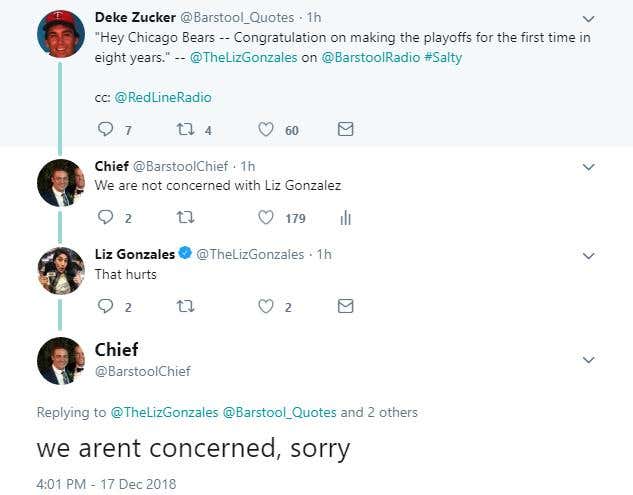This screenshot has width=633, height=495.
Task: Open more options on Liz Gonzales' tweet
Action: (588, 256)
